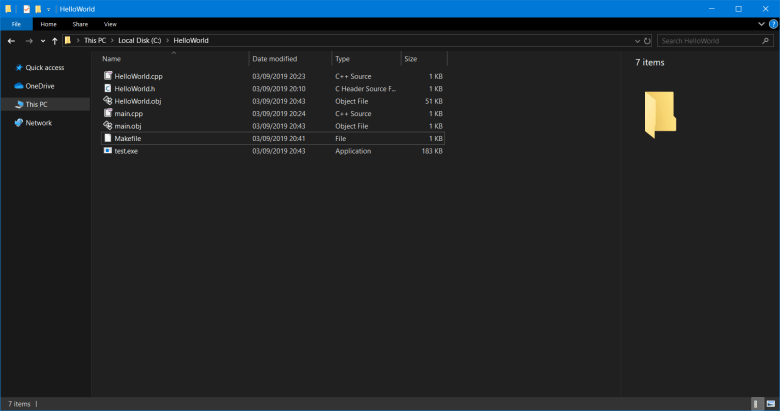The width and height of the screenshot is (780, 411).
Task: Click Application type for test.exe
Action: pos(353,151)
